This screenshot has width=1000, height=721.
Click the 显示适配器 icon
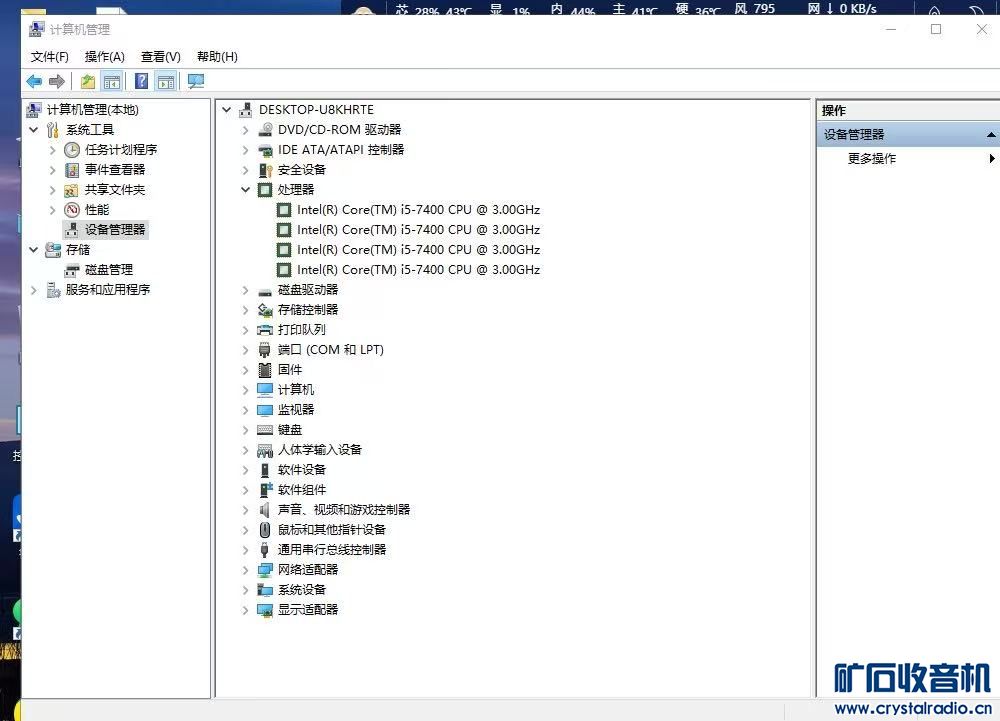(265, 610)
